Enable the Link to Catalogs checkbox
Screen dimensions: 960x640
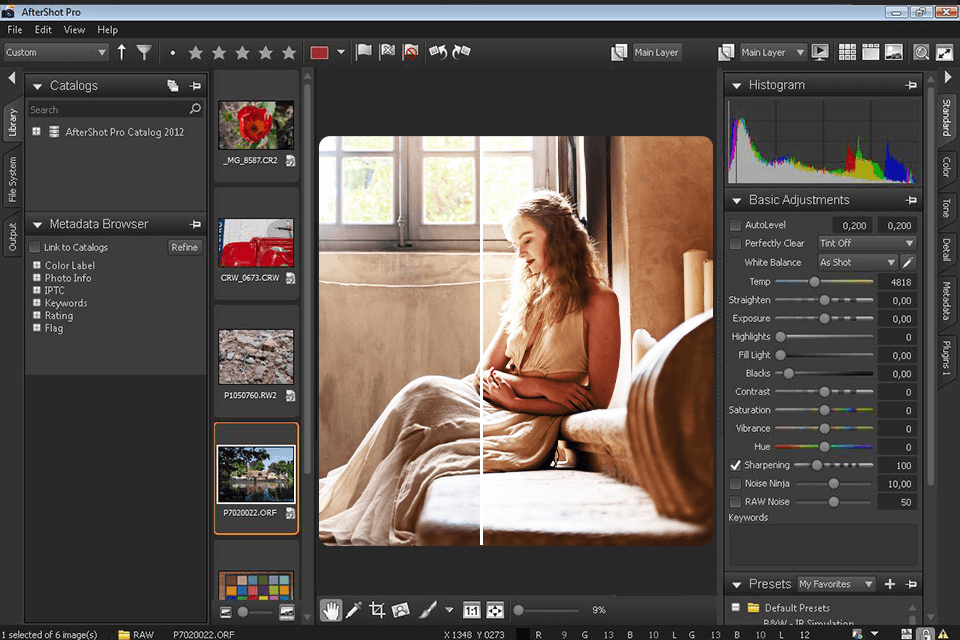tap(35, 247)
